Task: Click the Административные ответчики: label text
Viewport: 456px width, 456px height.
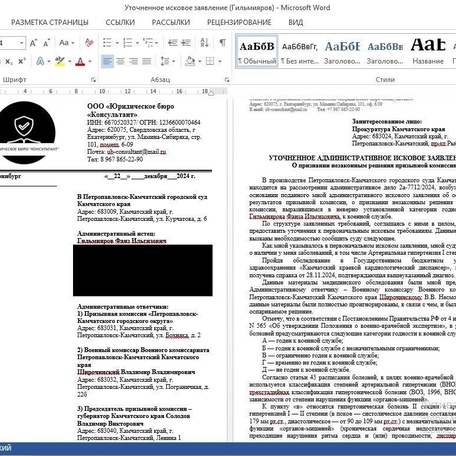Action: [x=123, y=306]
